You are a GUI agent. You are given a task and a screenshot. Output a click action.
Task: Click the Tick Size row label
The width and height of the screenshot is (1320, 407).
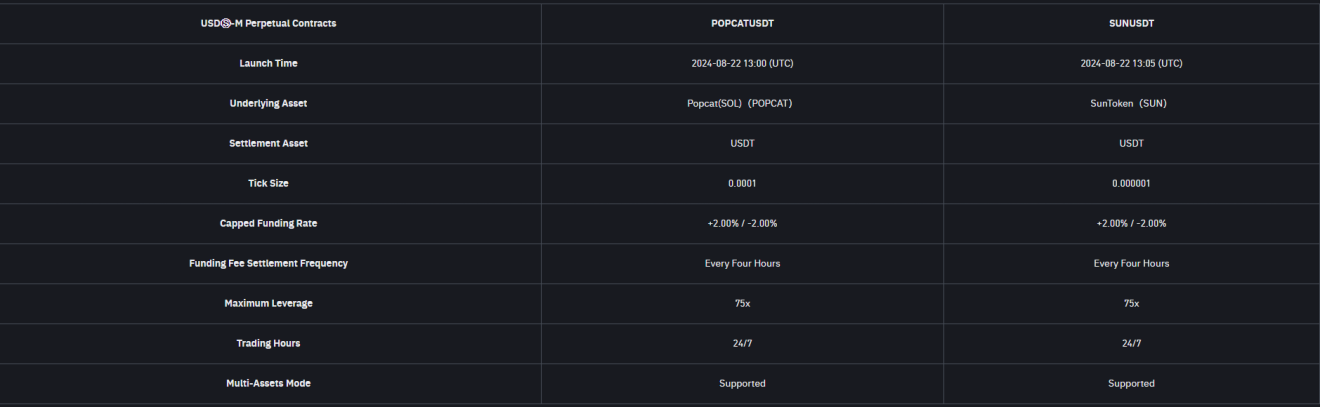(268, 184)
